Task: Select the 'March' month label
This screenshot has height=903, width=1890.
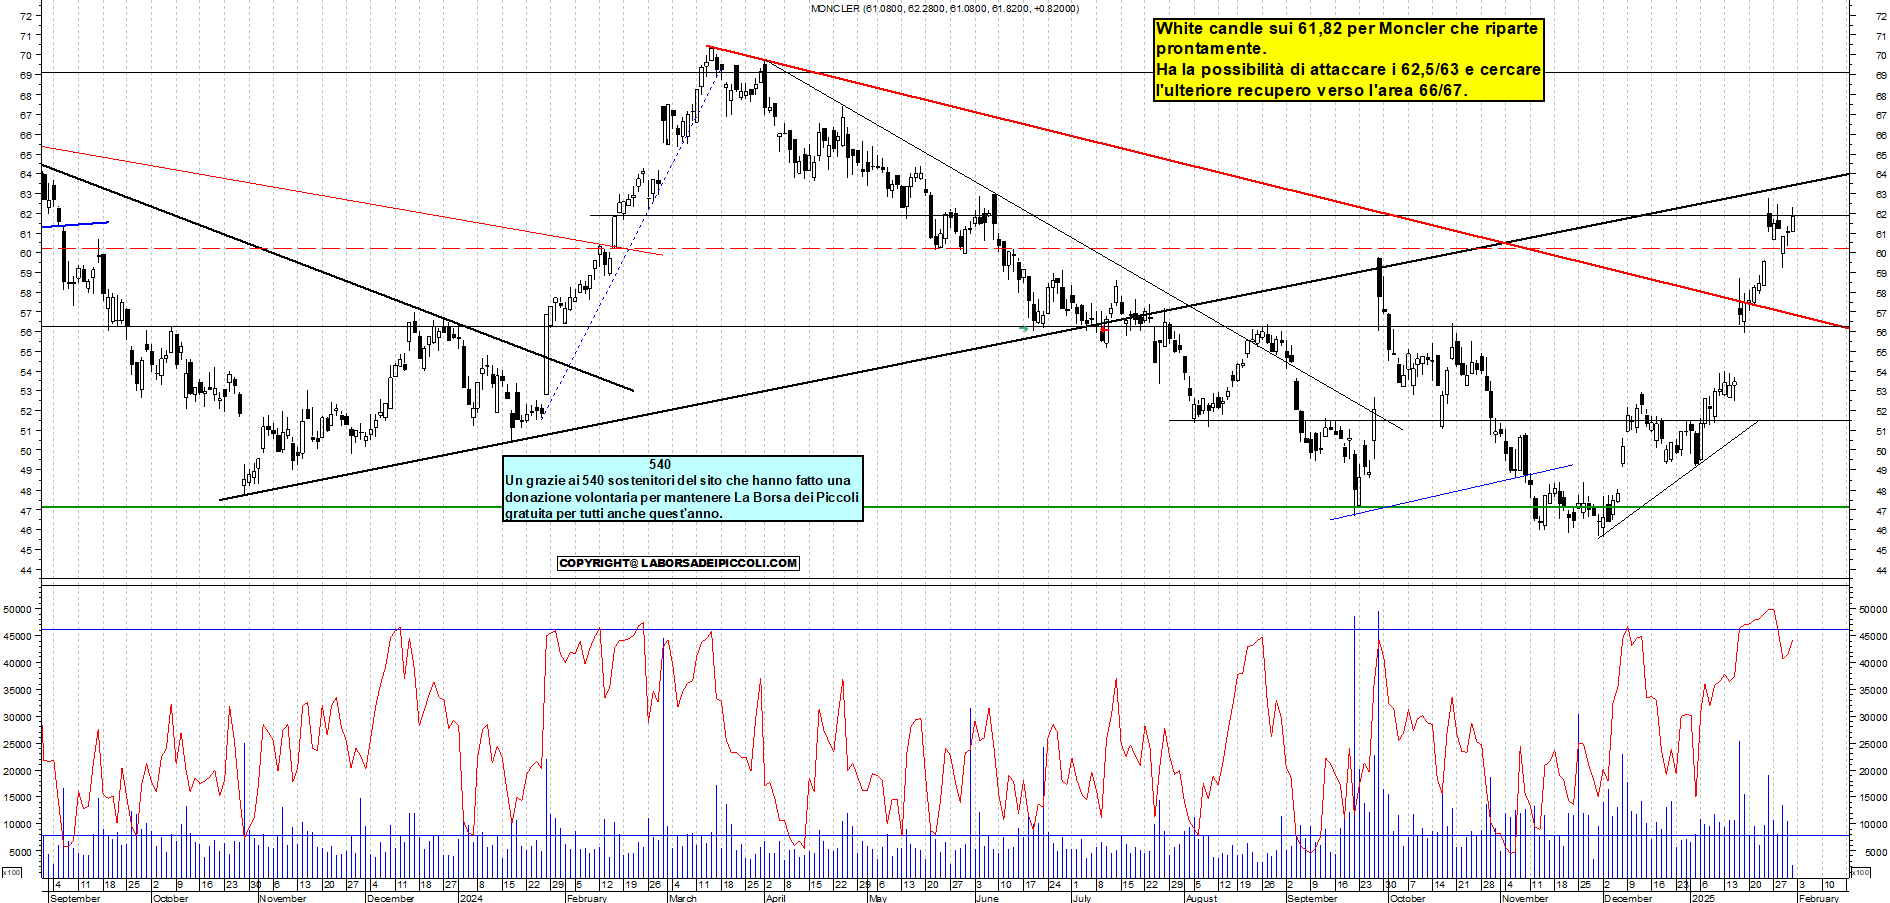Action: pyautogui.click(x=683, y=898)
